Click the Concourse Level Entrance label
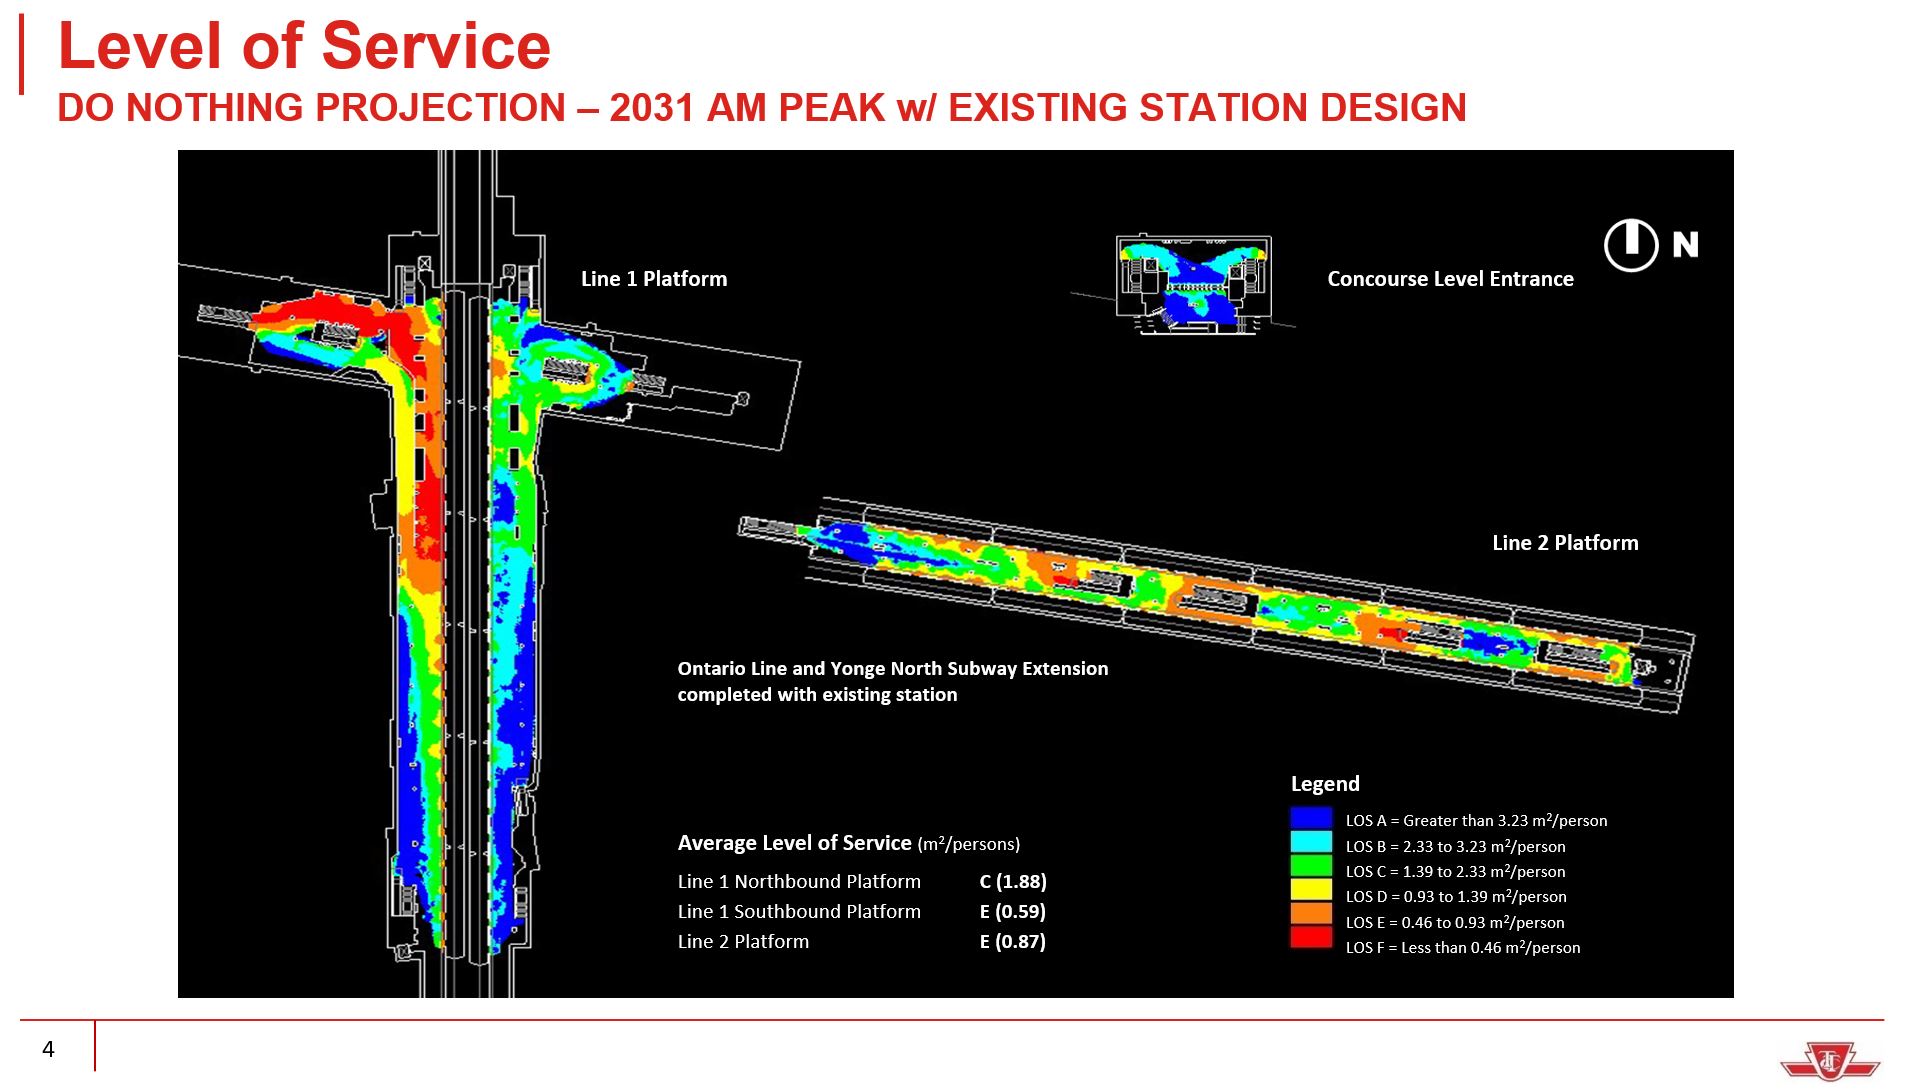The height and width of the screenshot is (1089, 1912). coord(1450,279)
